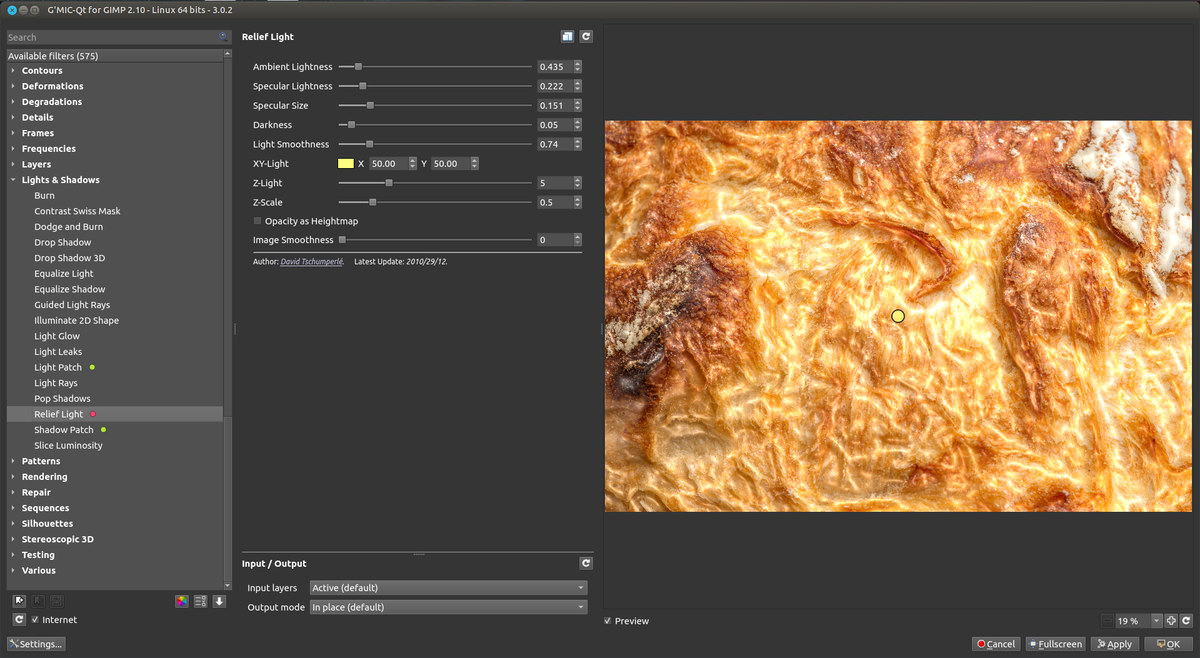Select the Light Glow filter
The image size is (1200, 658).
pyautogui.click(x=57, y=336)
